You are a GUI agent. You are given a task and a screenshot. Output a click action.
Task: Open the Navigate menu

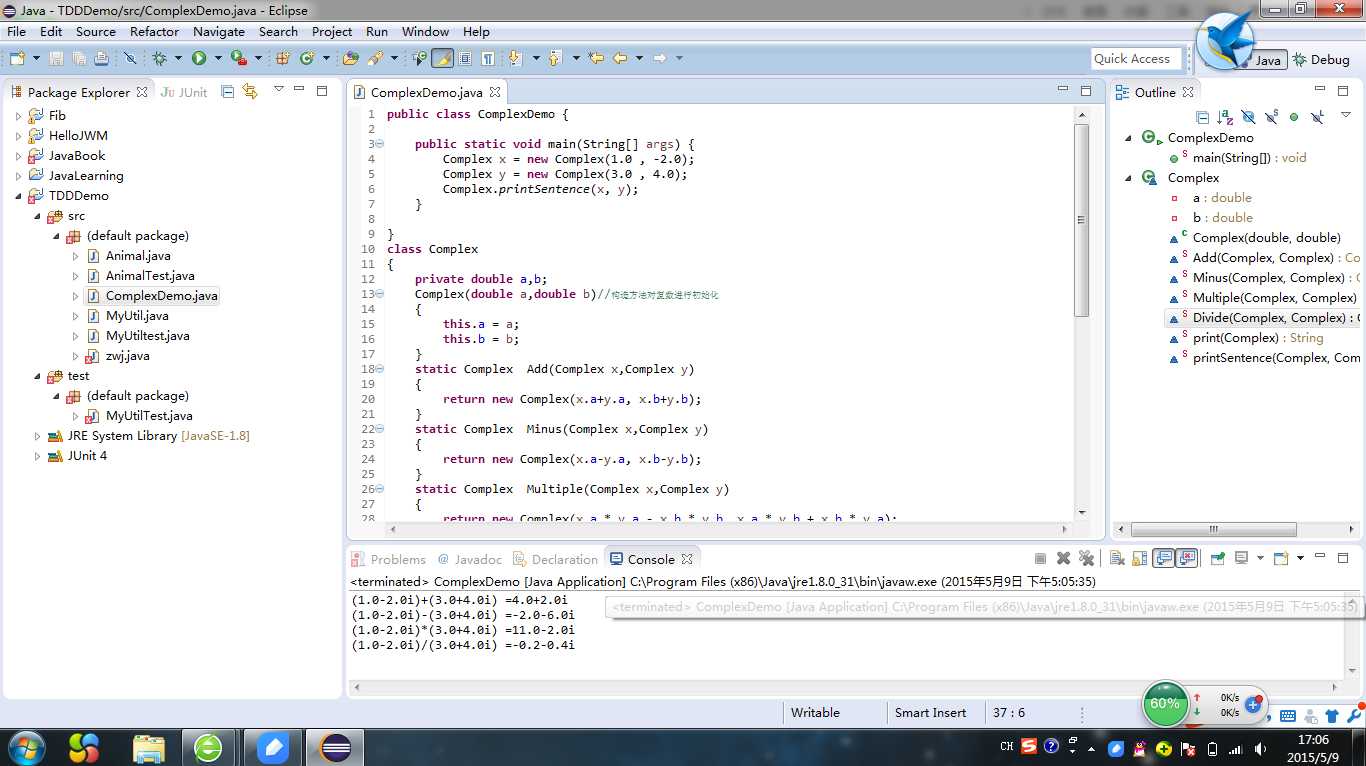point(218,31)
